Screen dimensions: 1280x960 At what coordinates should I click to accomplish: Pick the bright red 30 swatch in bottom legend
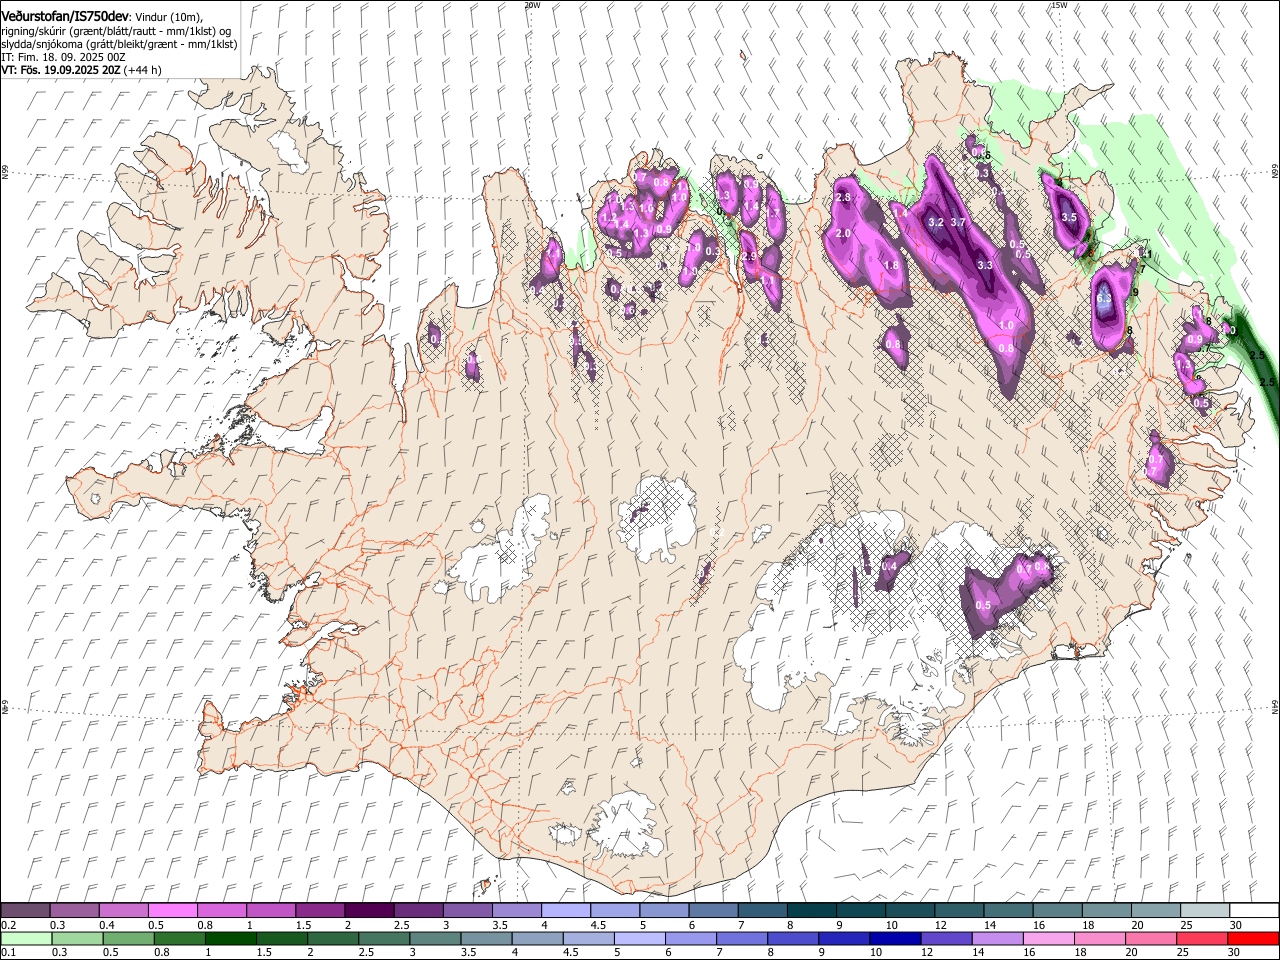coord(1253,938)
